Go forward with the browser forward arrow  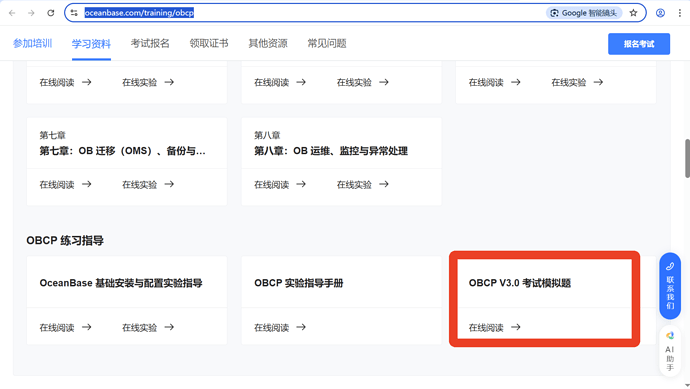[x=31, y=13]
